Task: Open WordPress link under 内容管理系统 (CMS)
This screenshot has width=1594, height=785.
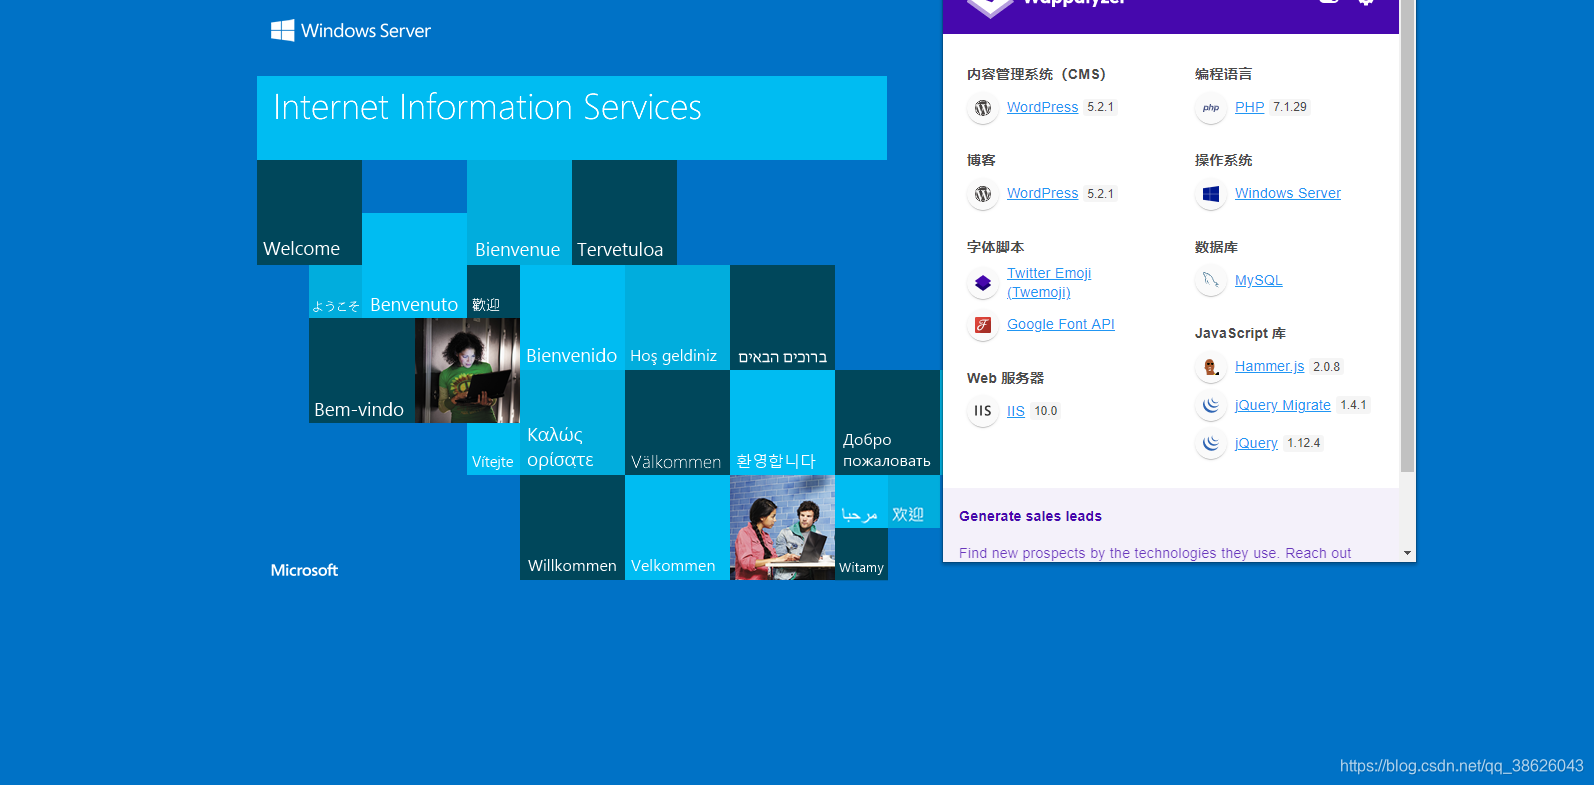Action: (1042, 107)
